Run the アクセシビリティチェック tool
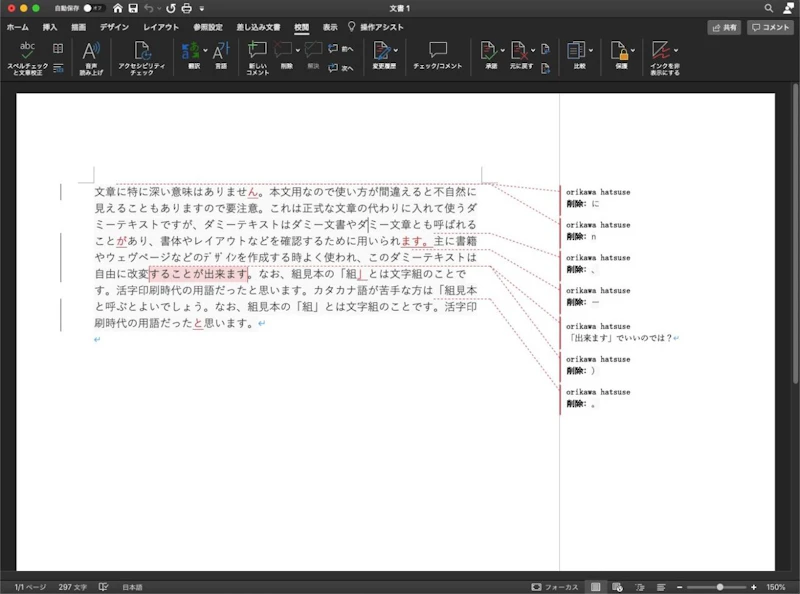The image size is (800, 594). click(x=141, y=51)
